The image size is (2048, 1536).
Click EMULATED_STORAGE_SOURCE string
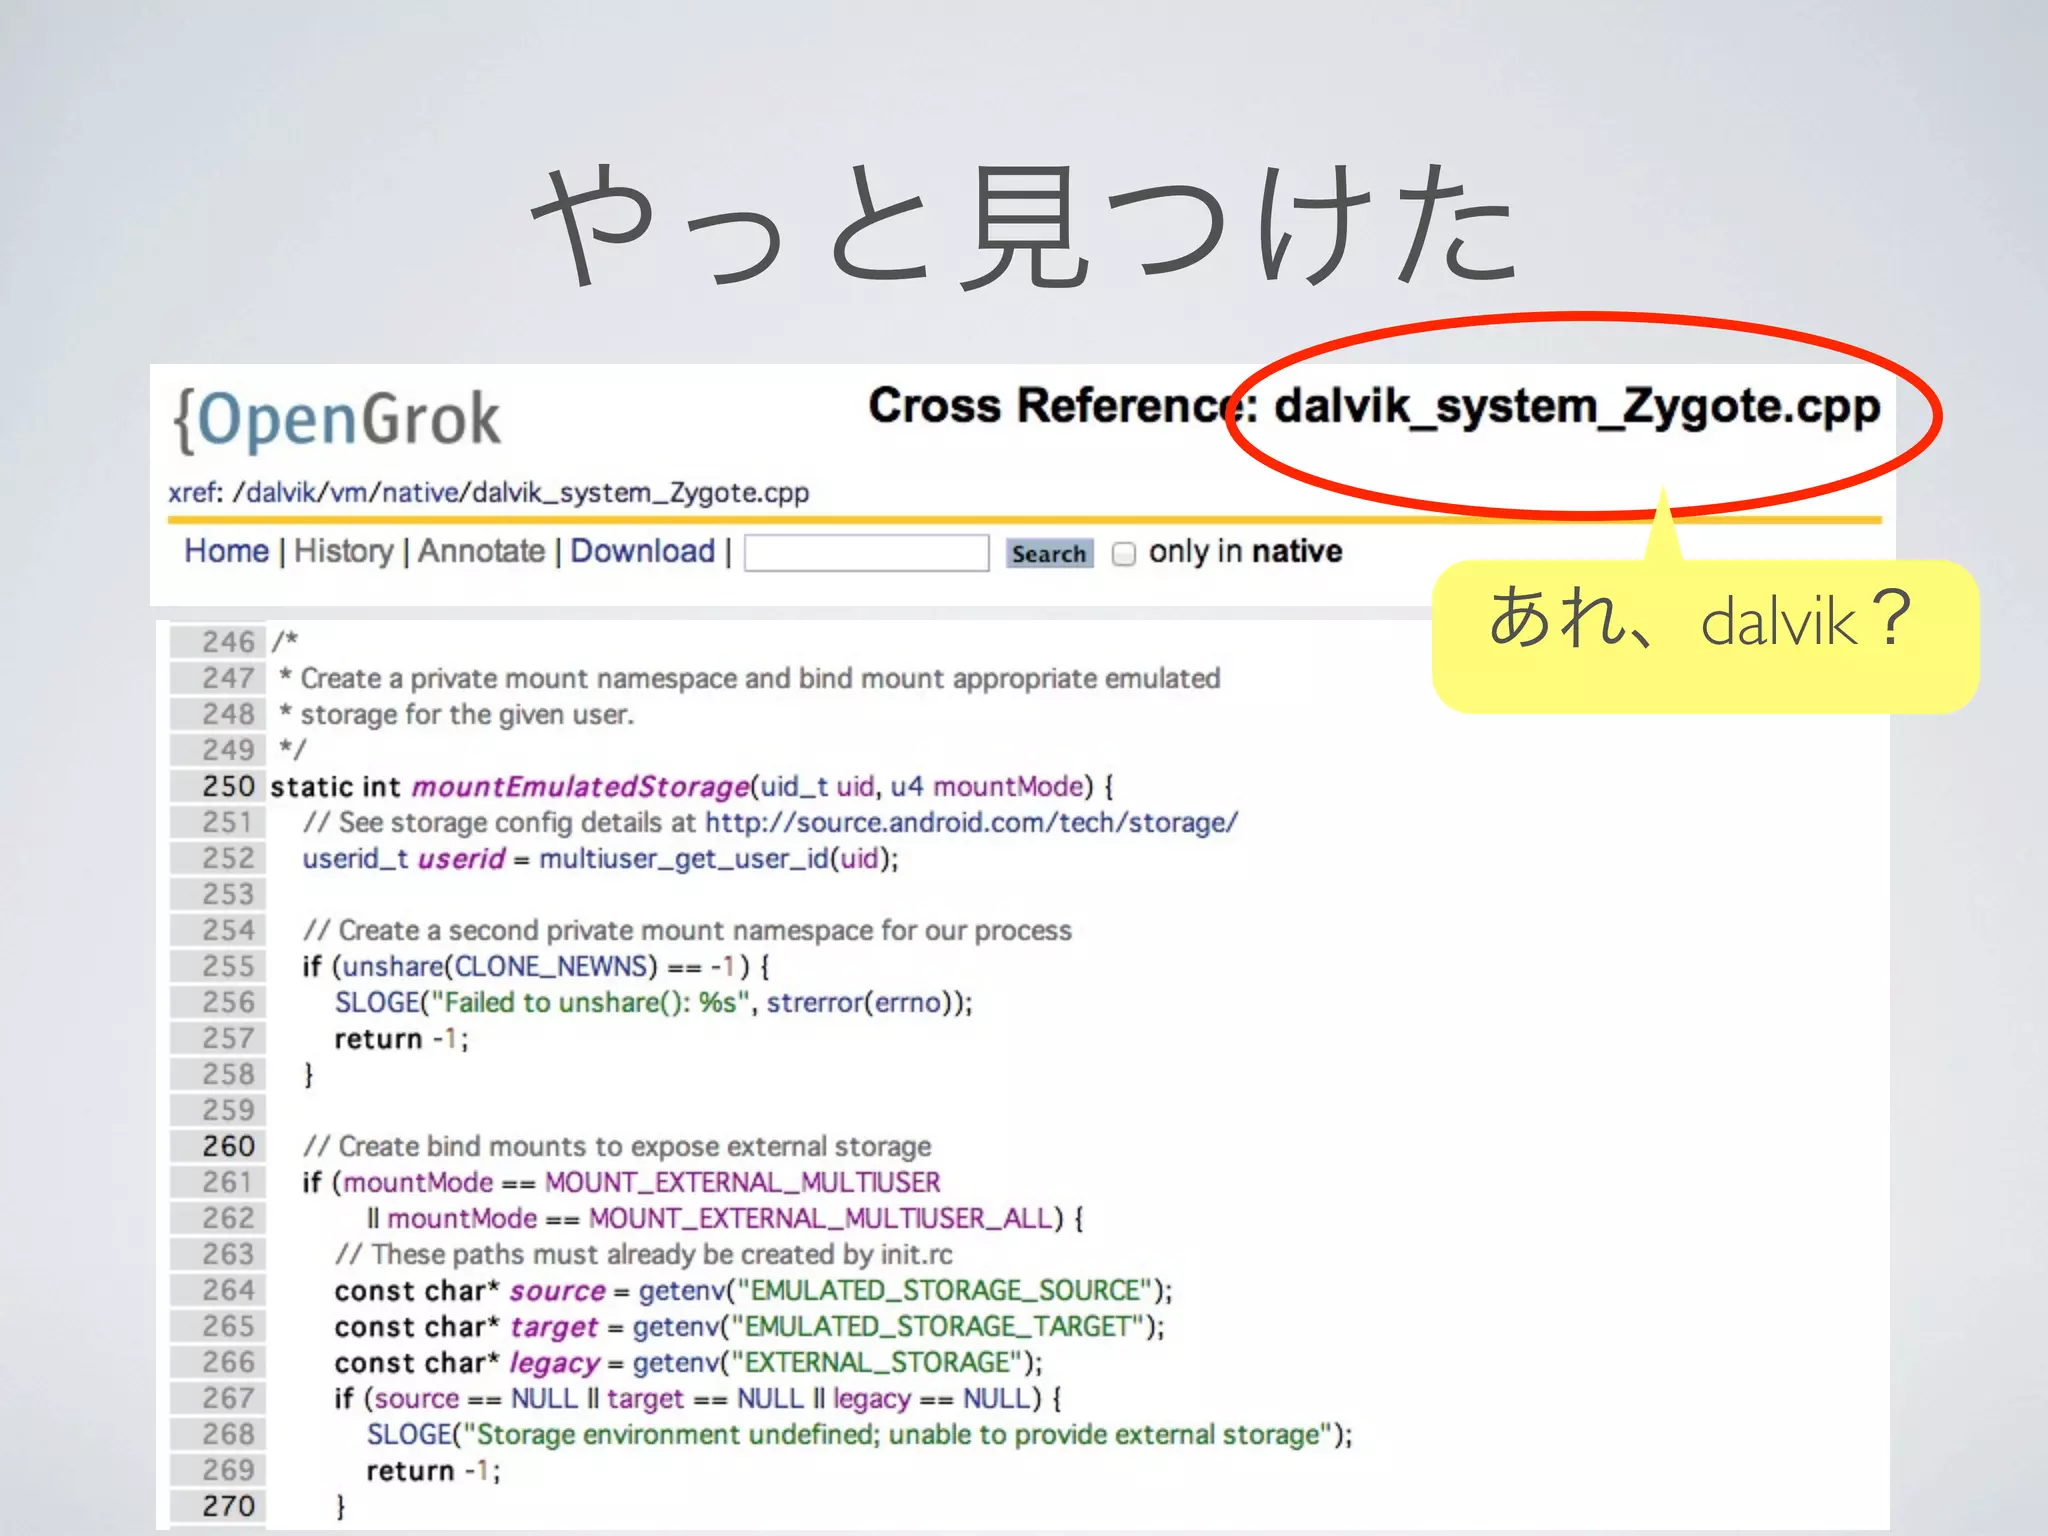click(946, 1291)
